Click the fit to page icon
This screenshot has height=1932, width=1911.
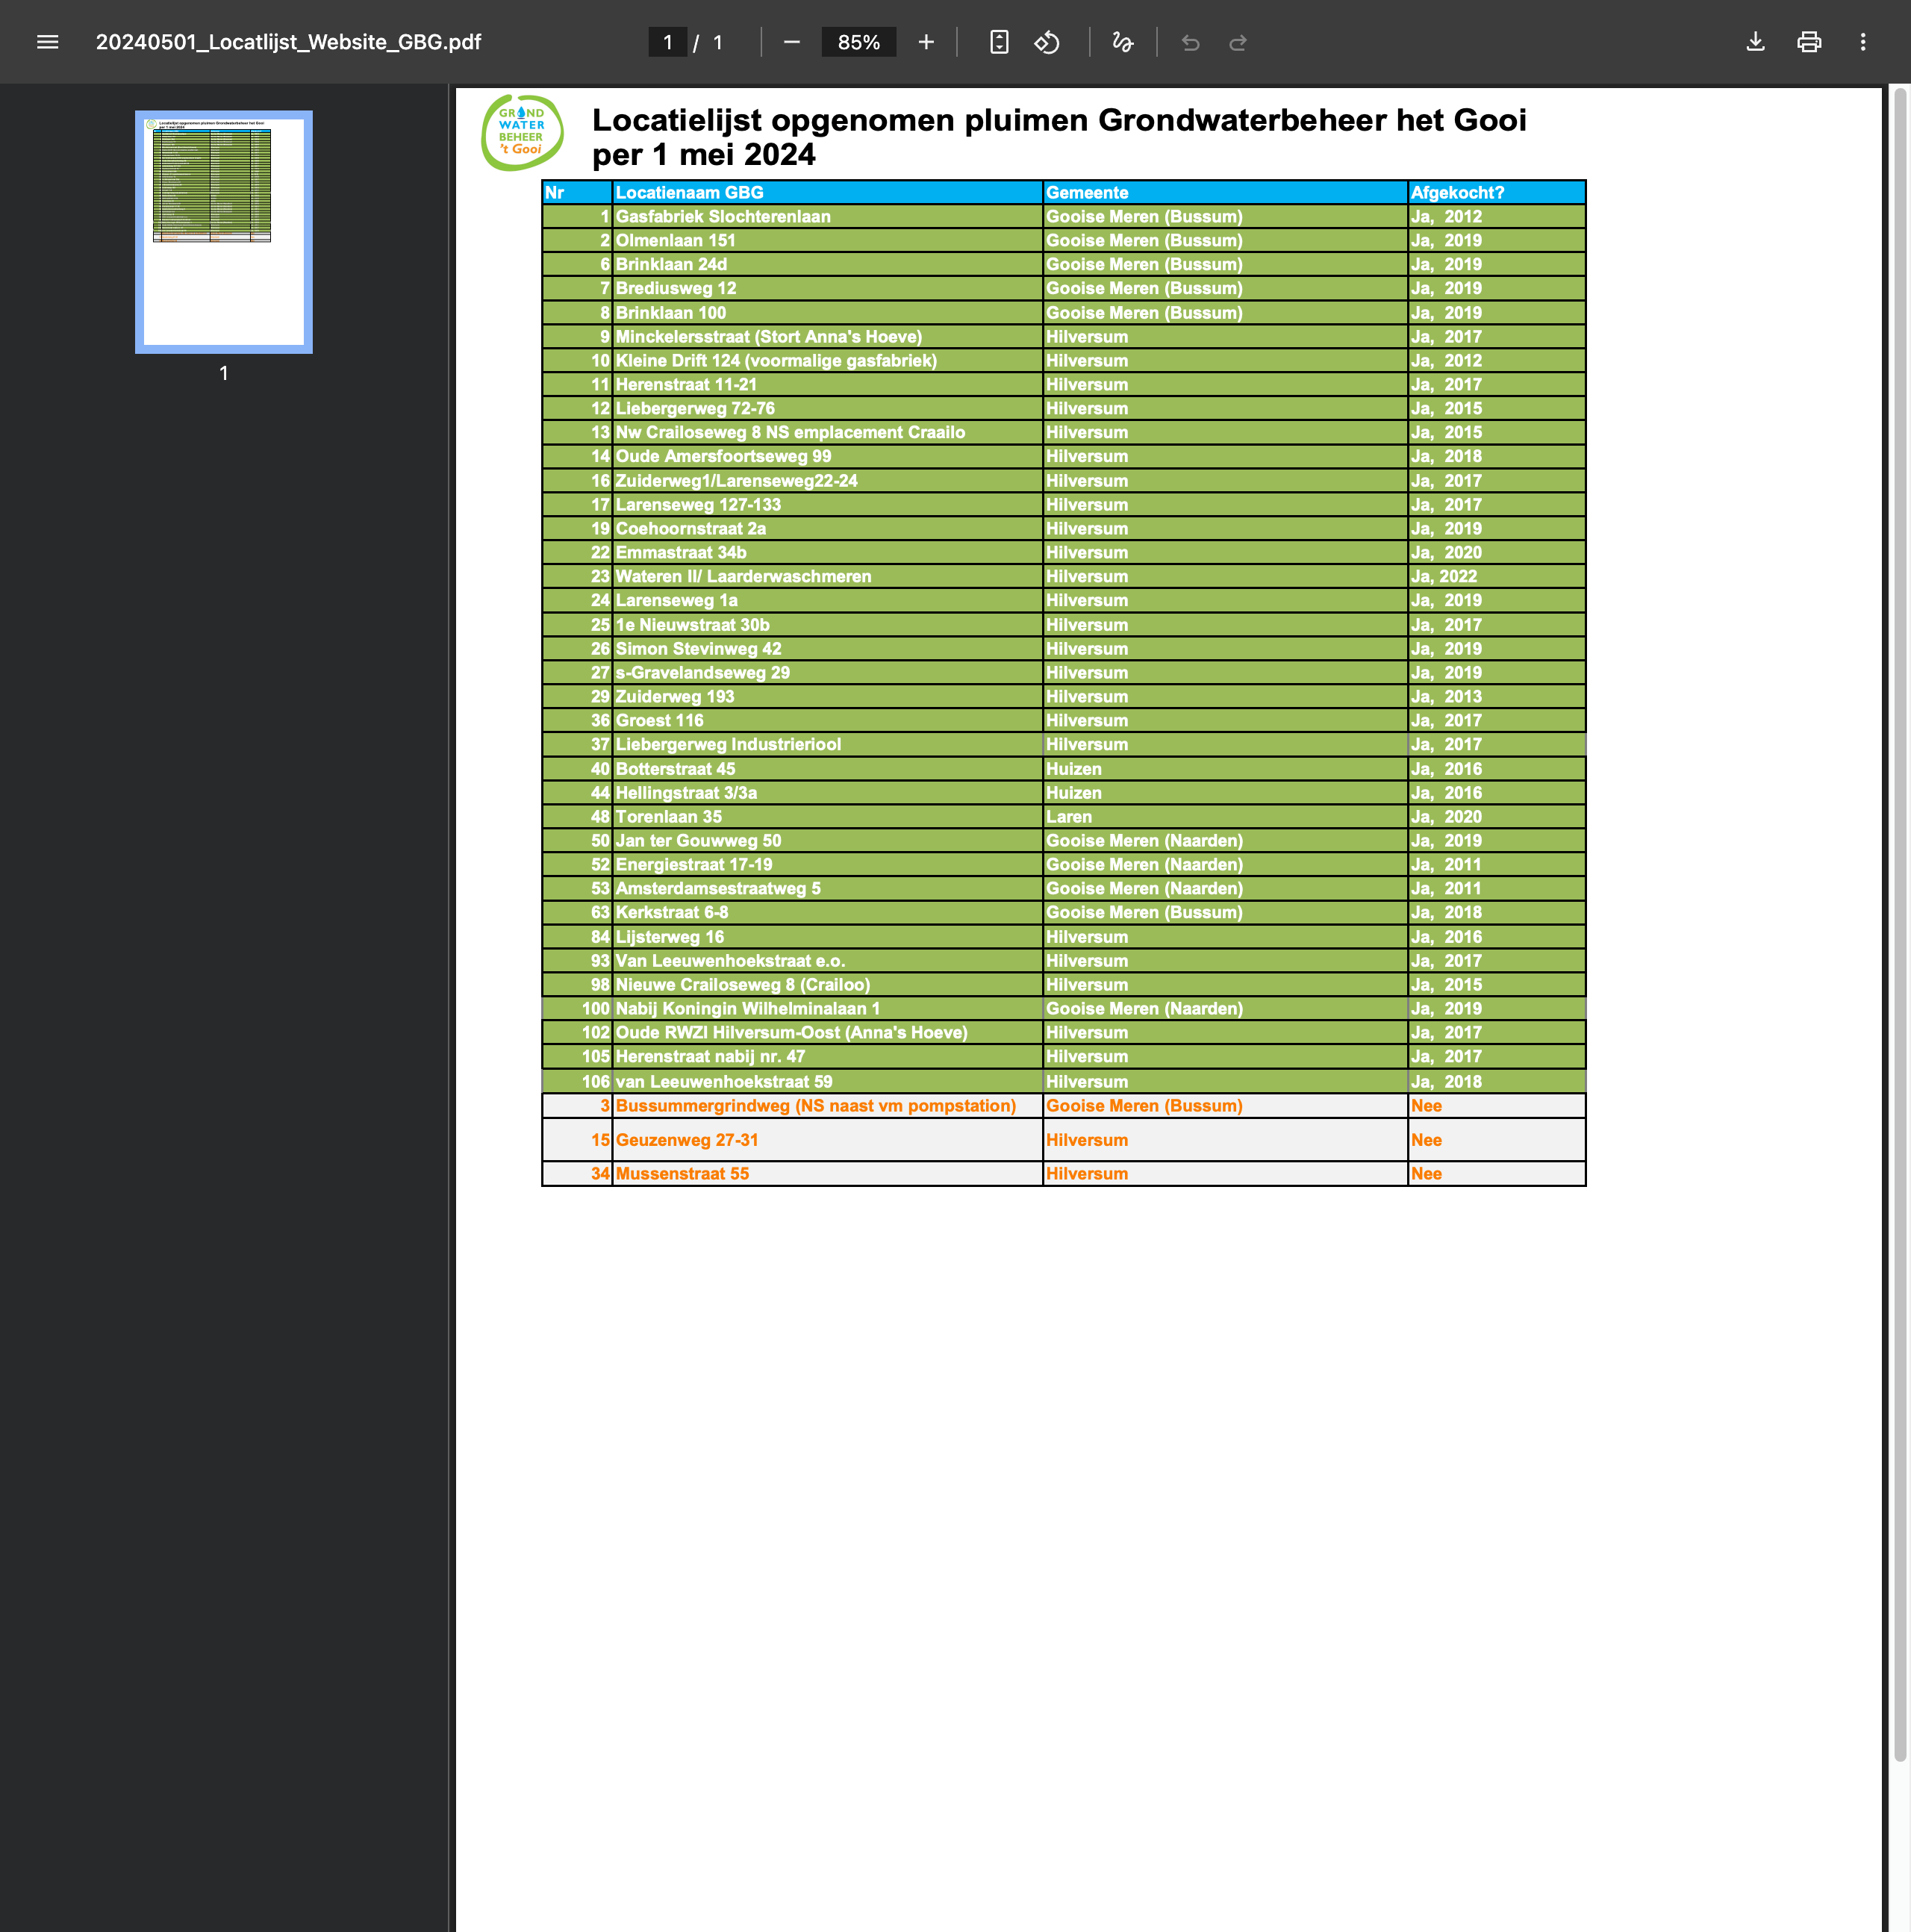tap(998, 42)
